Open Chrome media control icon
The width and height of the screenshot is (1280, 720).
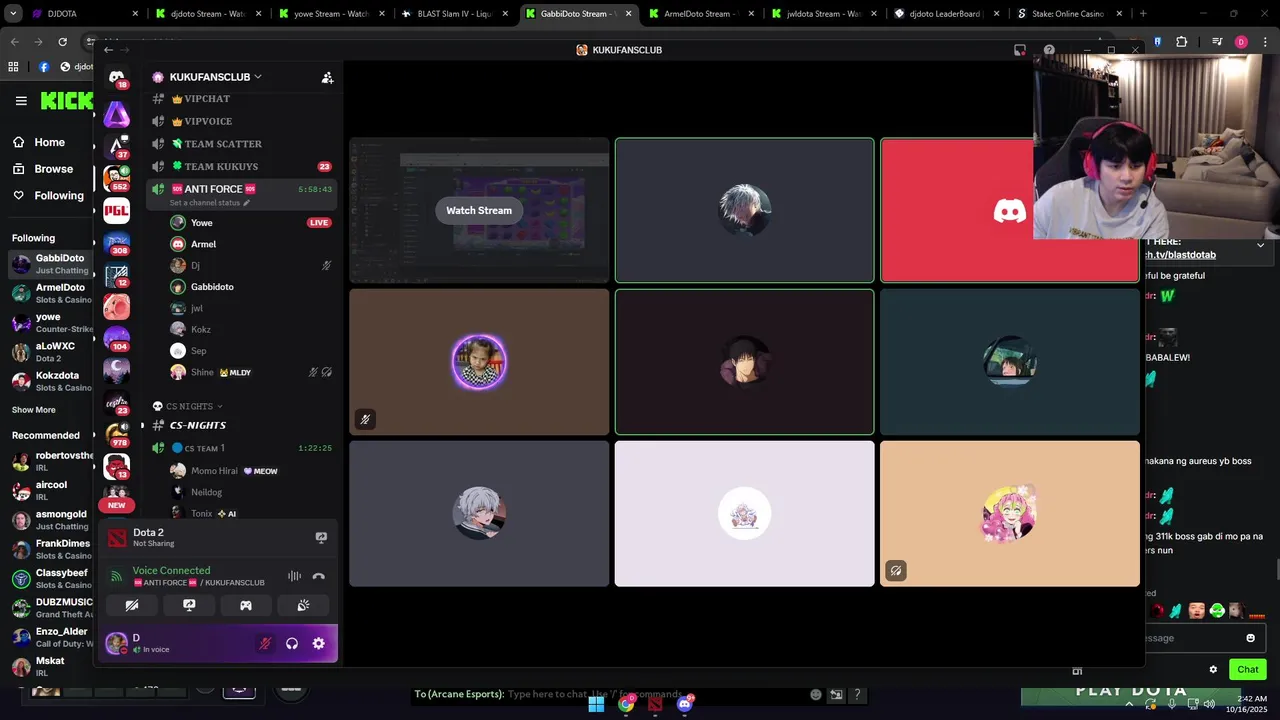pos(1217,42)
